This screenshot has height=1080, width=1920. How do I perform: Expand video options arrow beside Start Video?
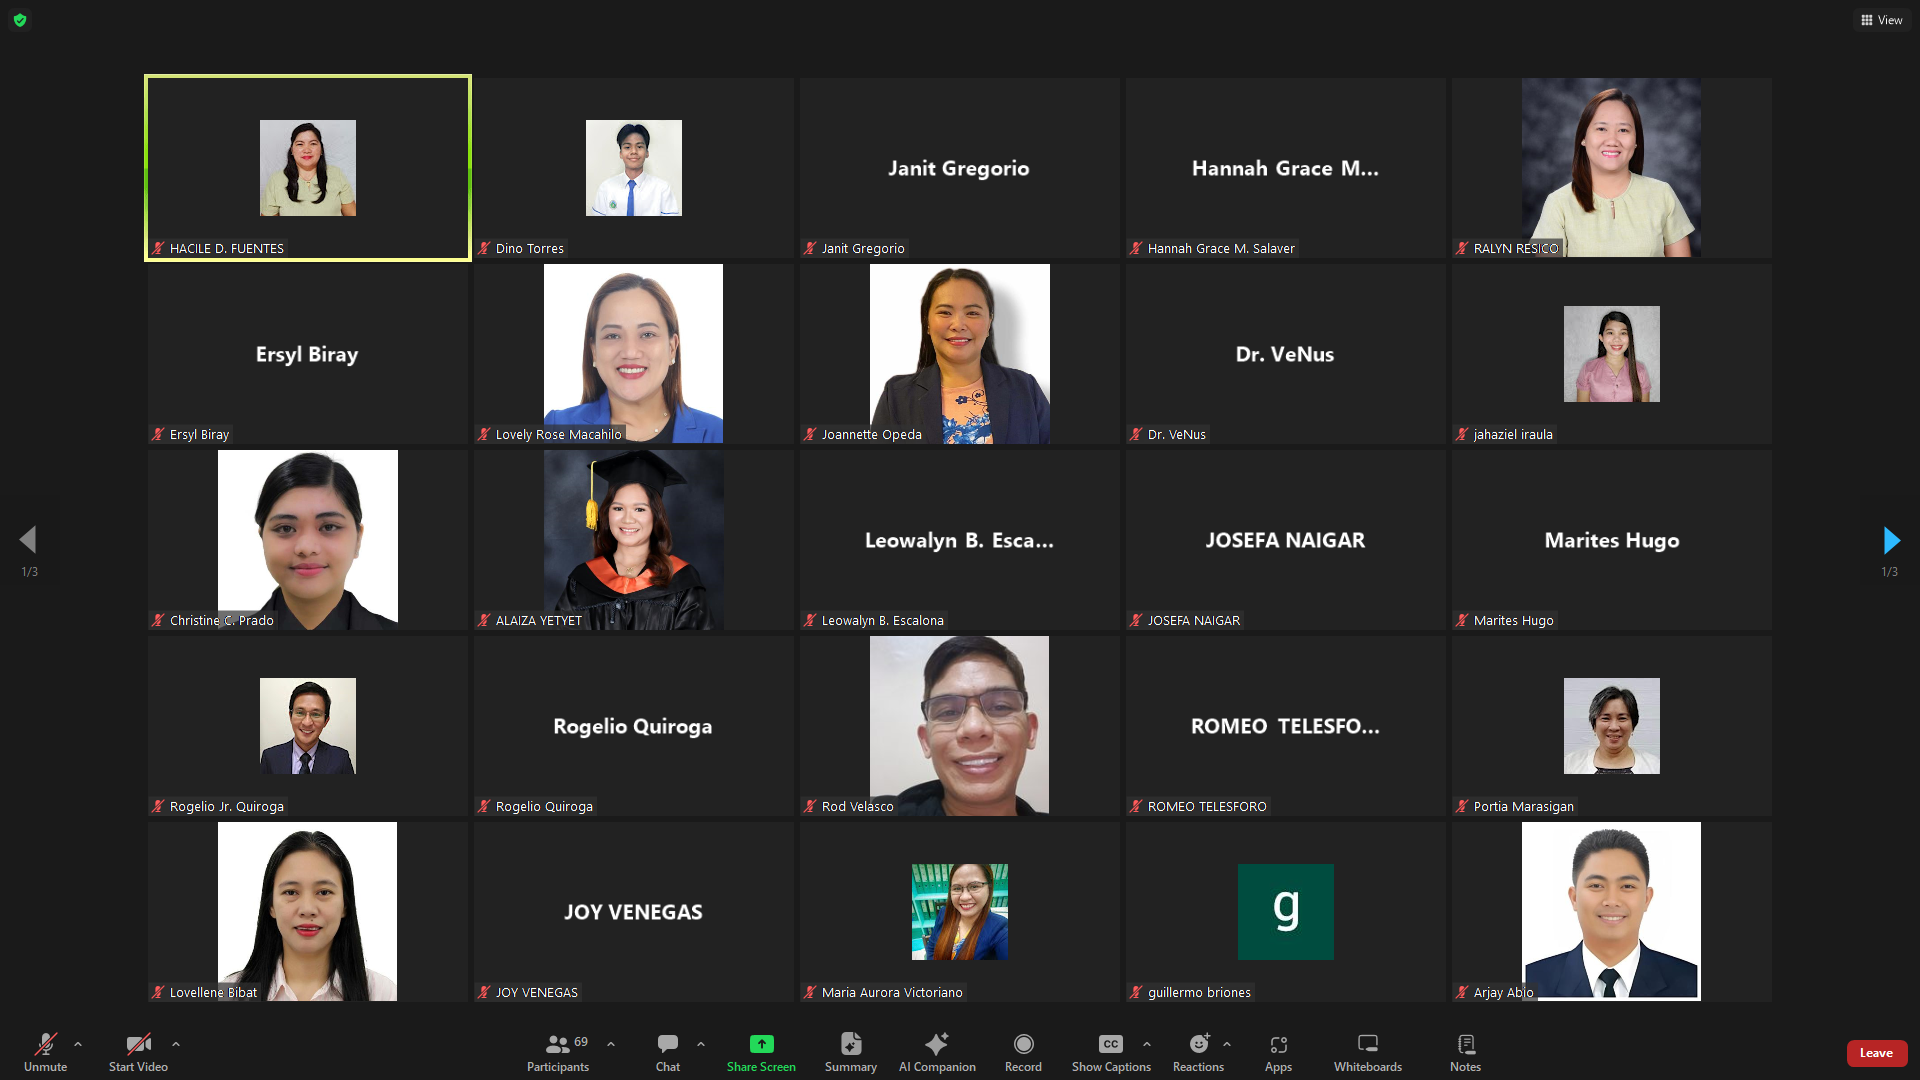(x=176, y=1044)
